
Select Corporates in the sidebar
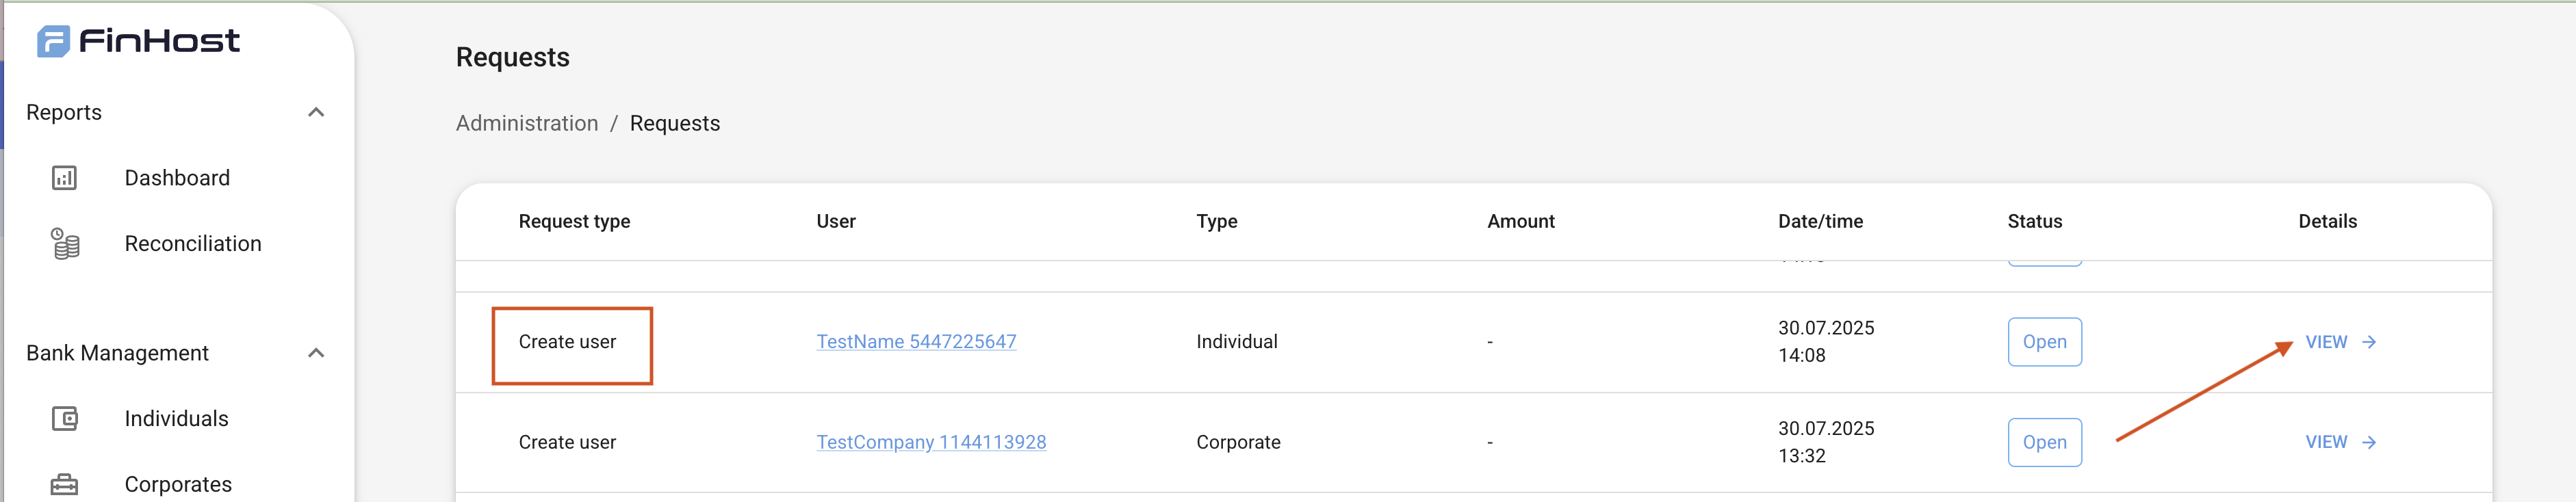[x=177, y=483]
